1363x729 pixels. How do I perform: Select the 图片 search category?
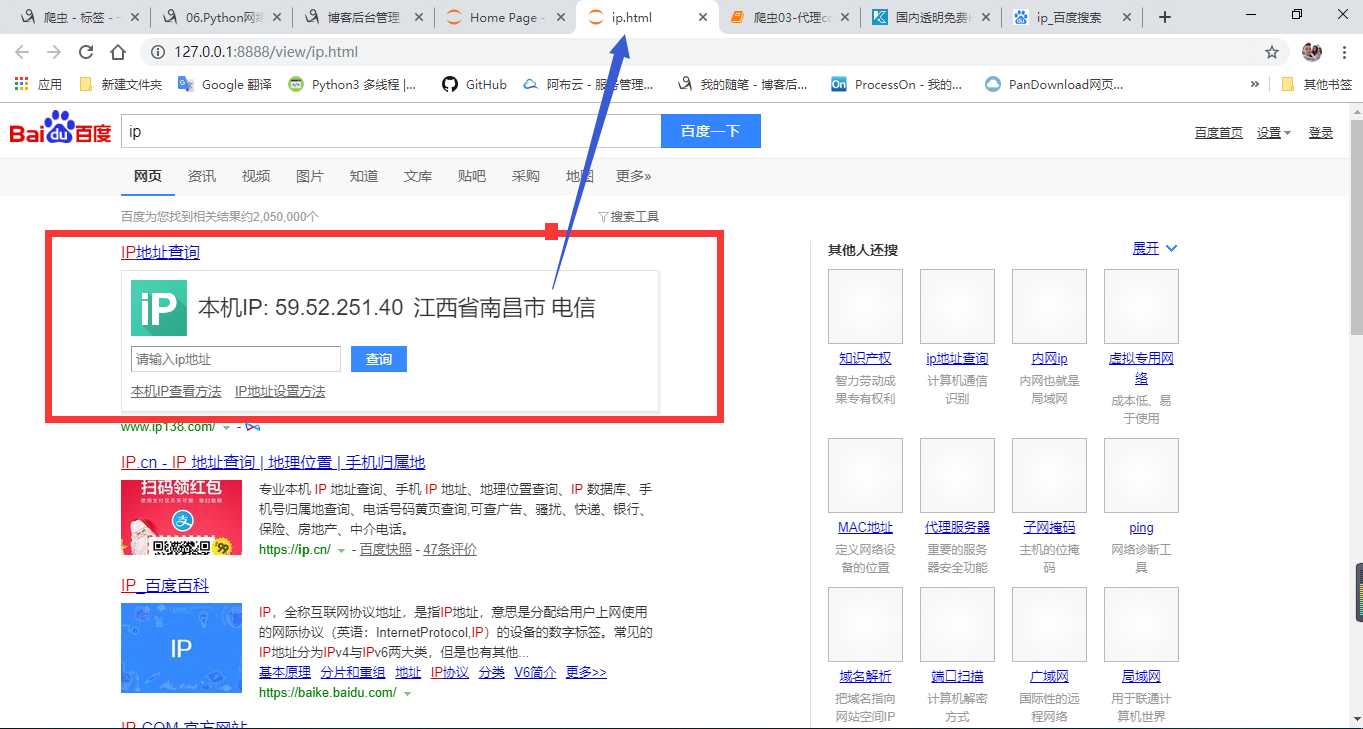(x=310, y=176)
